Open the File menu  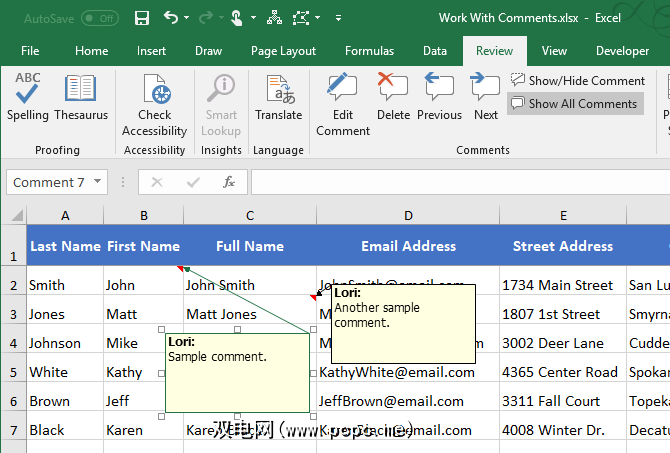pyautogui.click(x=30, y=51)
